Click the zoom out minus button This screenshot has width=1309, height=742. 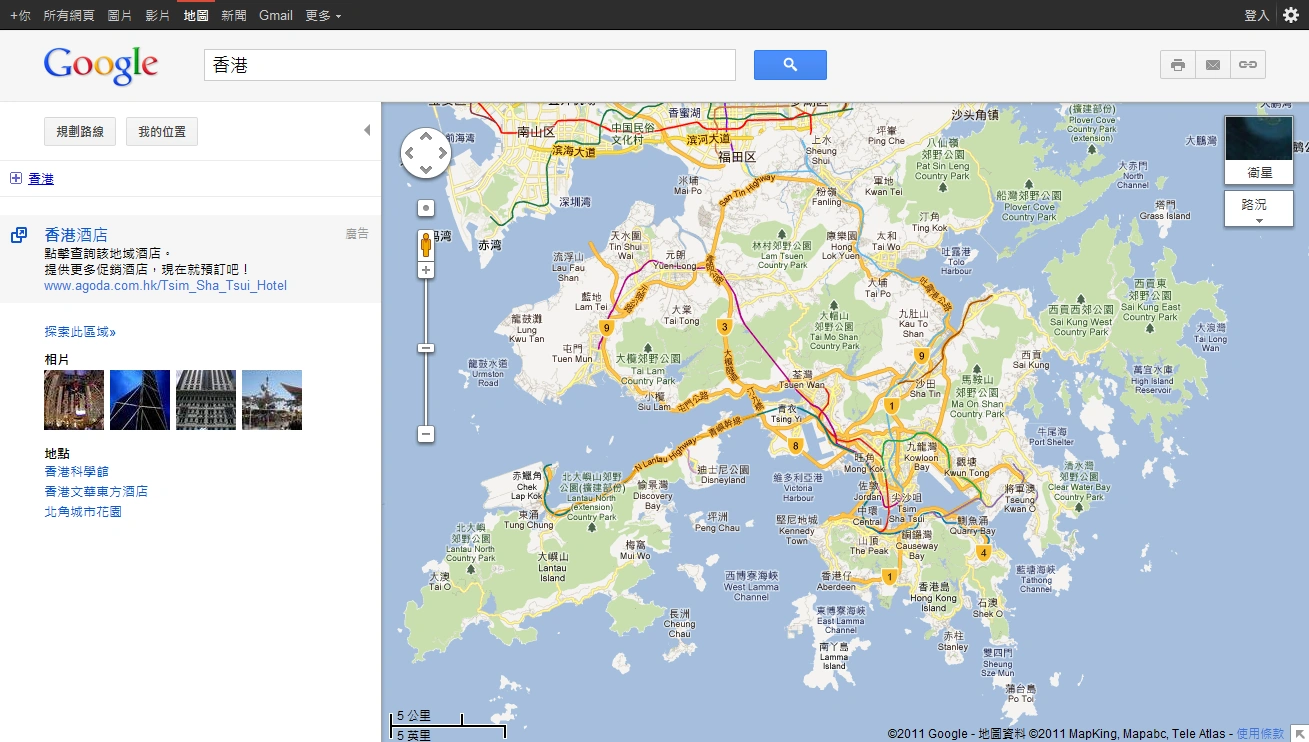coord(426,434)
